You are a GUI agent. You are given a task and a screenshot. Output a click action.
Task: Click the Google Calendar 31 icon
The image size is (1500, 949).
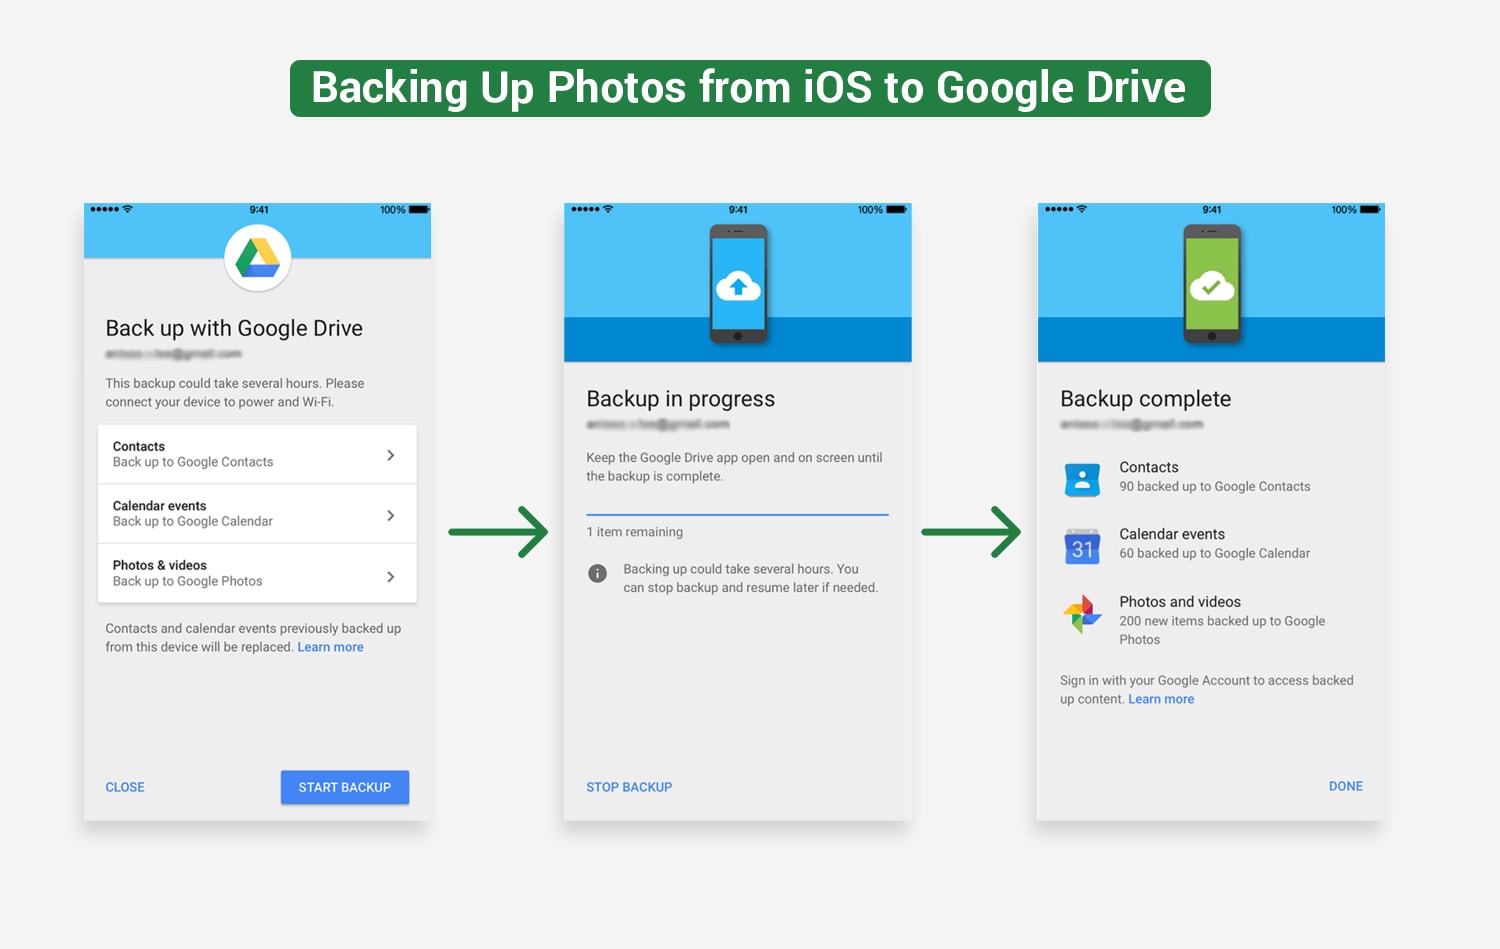coord(1082,547)
